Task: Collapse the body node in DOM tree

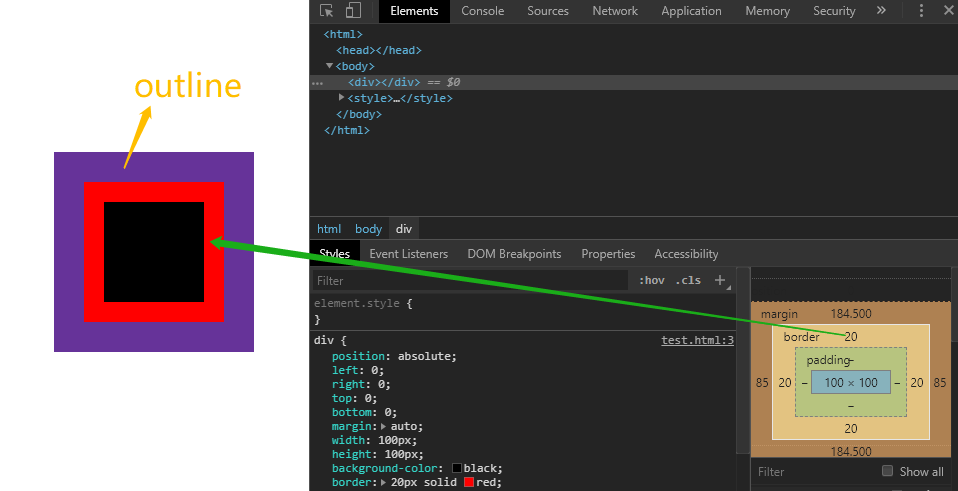Action: (x=329, y=66)
